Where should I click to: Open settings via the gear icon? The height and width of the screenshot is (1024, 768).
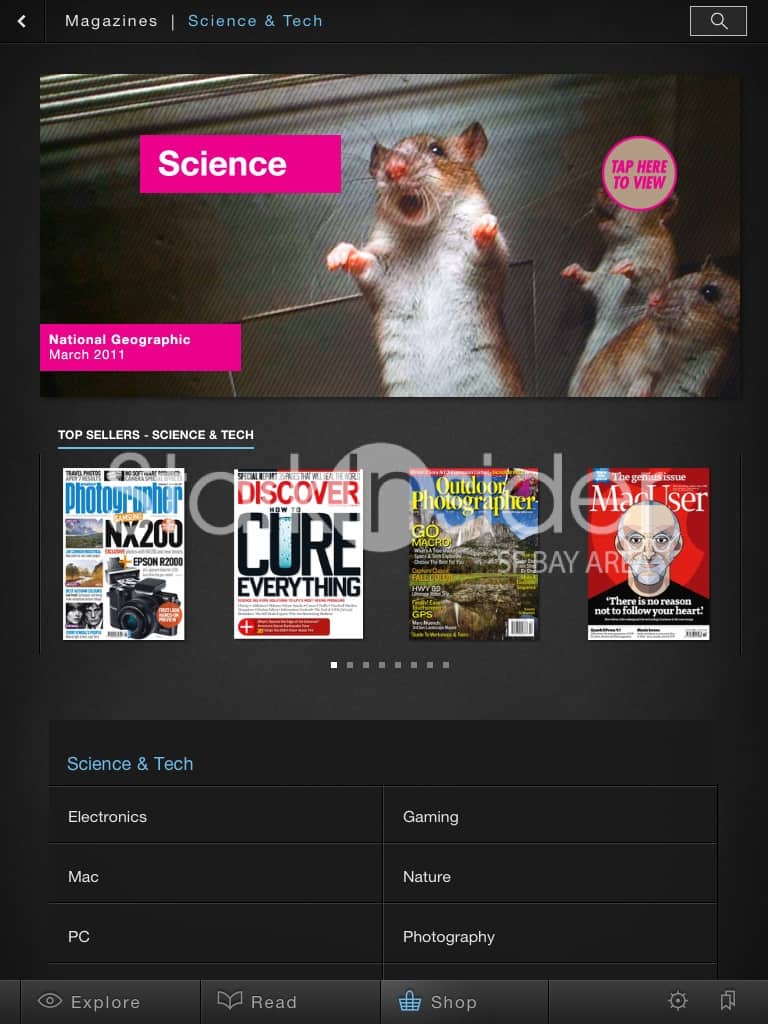[x=678, y=1000]
